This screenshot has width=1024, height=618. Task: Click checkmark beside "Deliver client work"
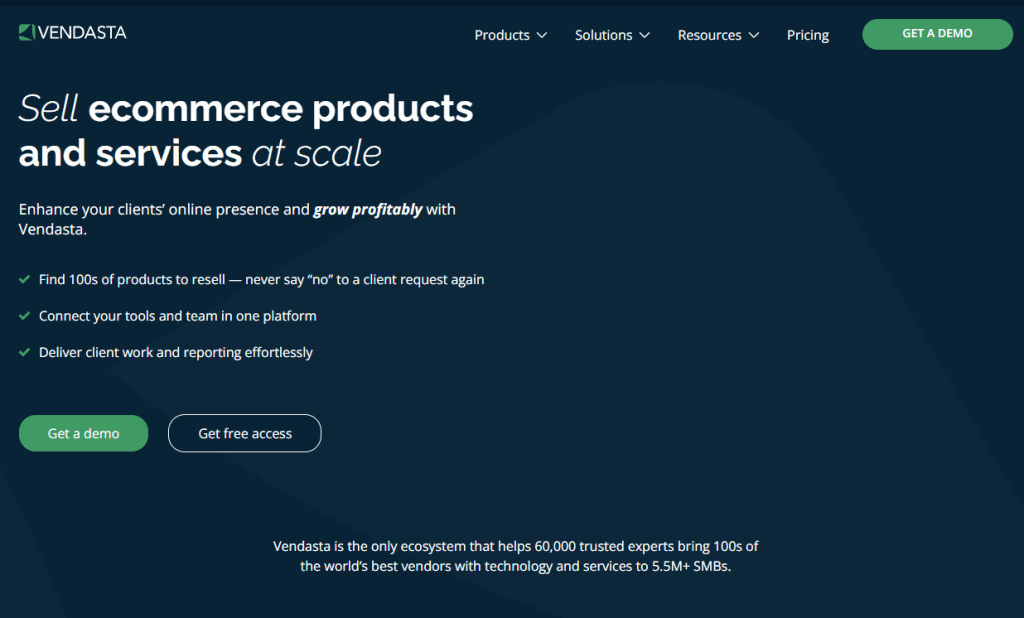24,353
